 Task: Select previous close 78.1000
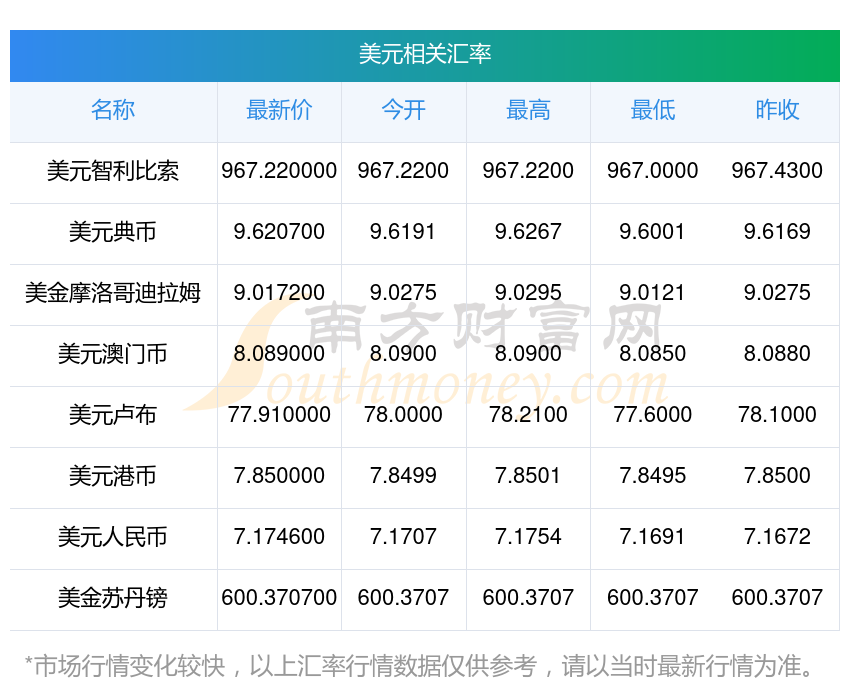[x=777, y=415]
